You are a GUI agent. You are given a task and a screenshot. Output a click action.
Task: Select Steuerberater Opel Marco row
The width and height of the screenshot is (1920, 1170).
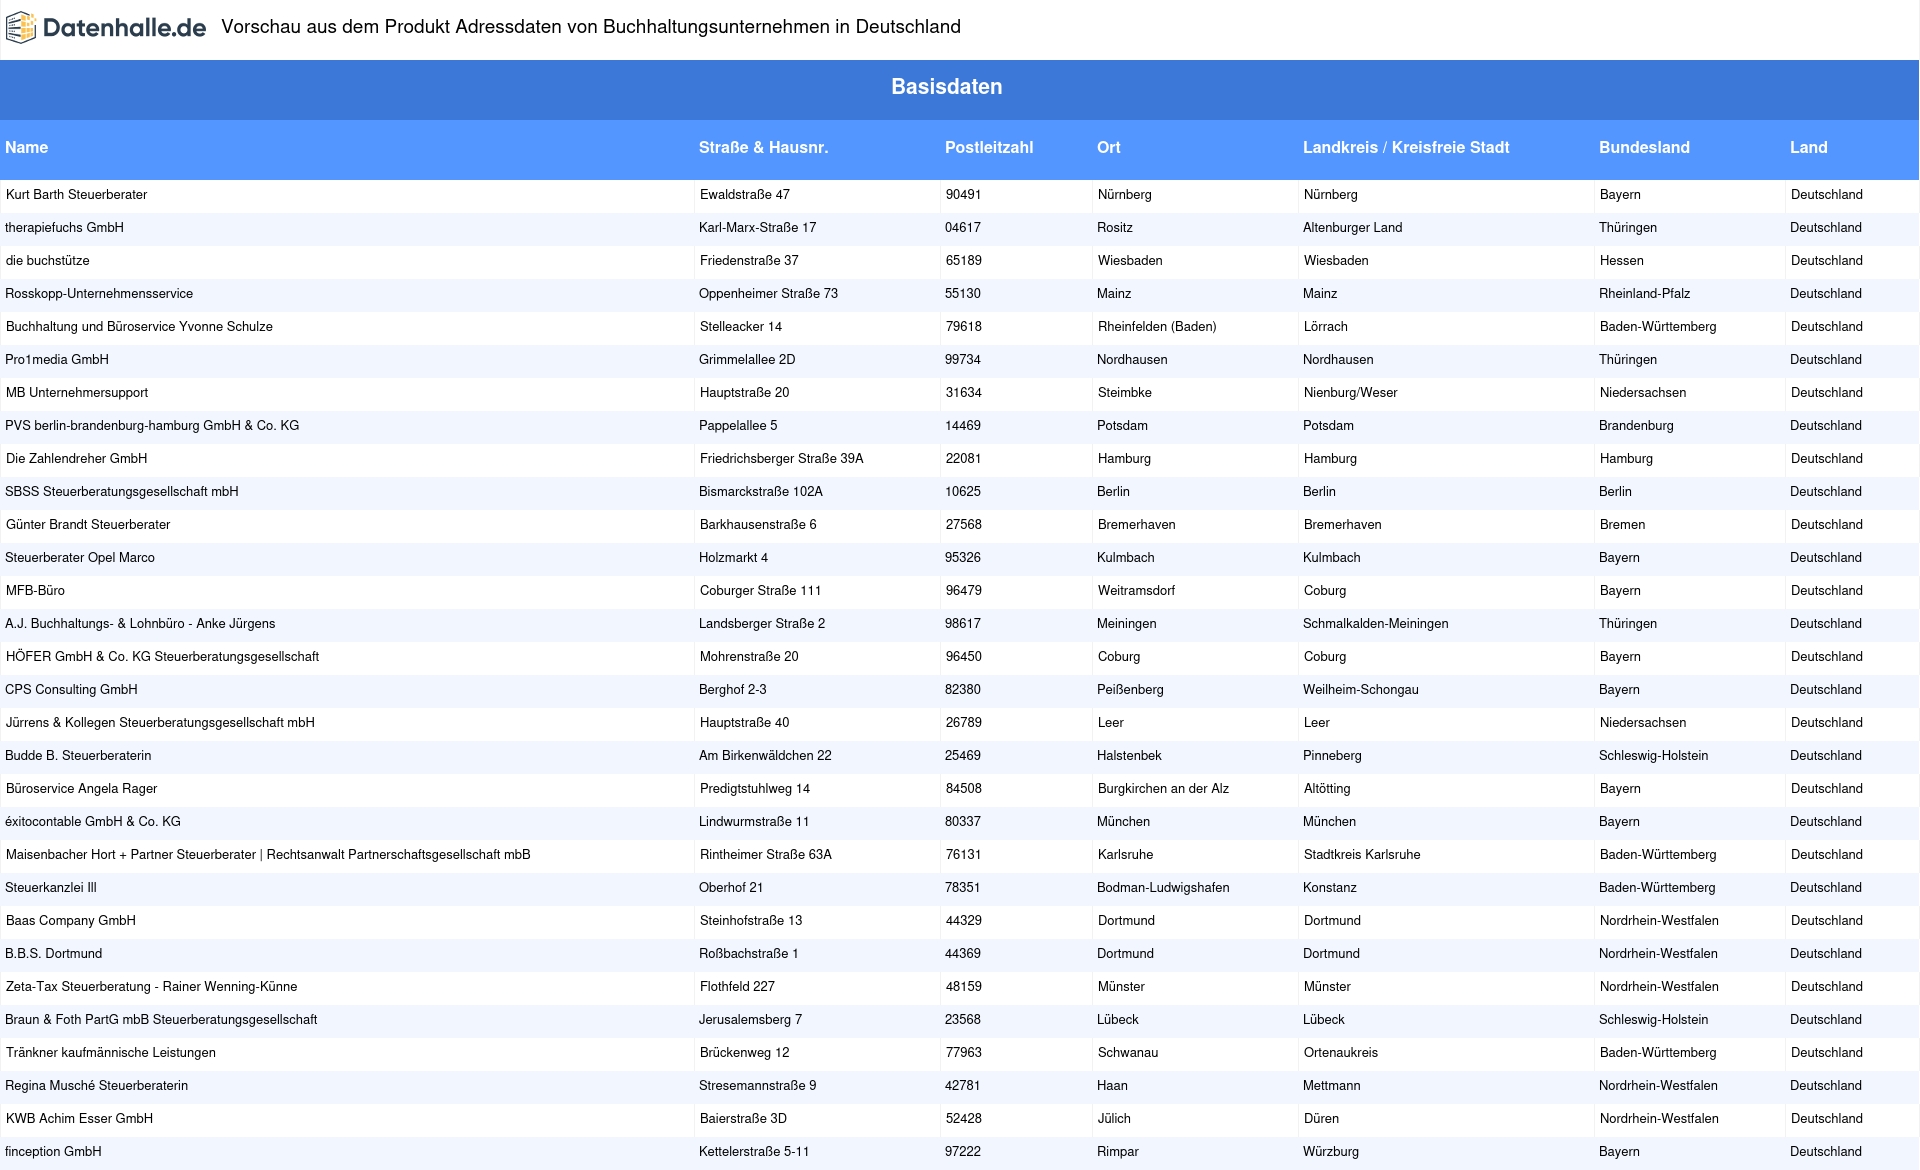click(80, 557)
